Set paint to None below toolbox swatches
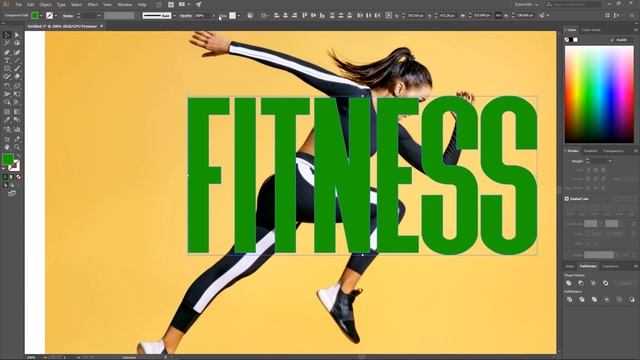Image resolution: width=640 pixels, height=360 pixels. tap(18, 177)
